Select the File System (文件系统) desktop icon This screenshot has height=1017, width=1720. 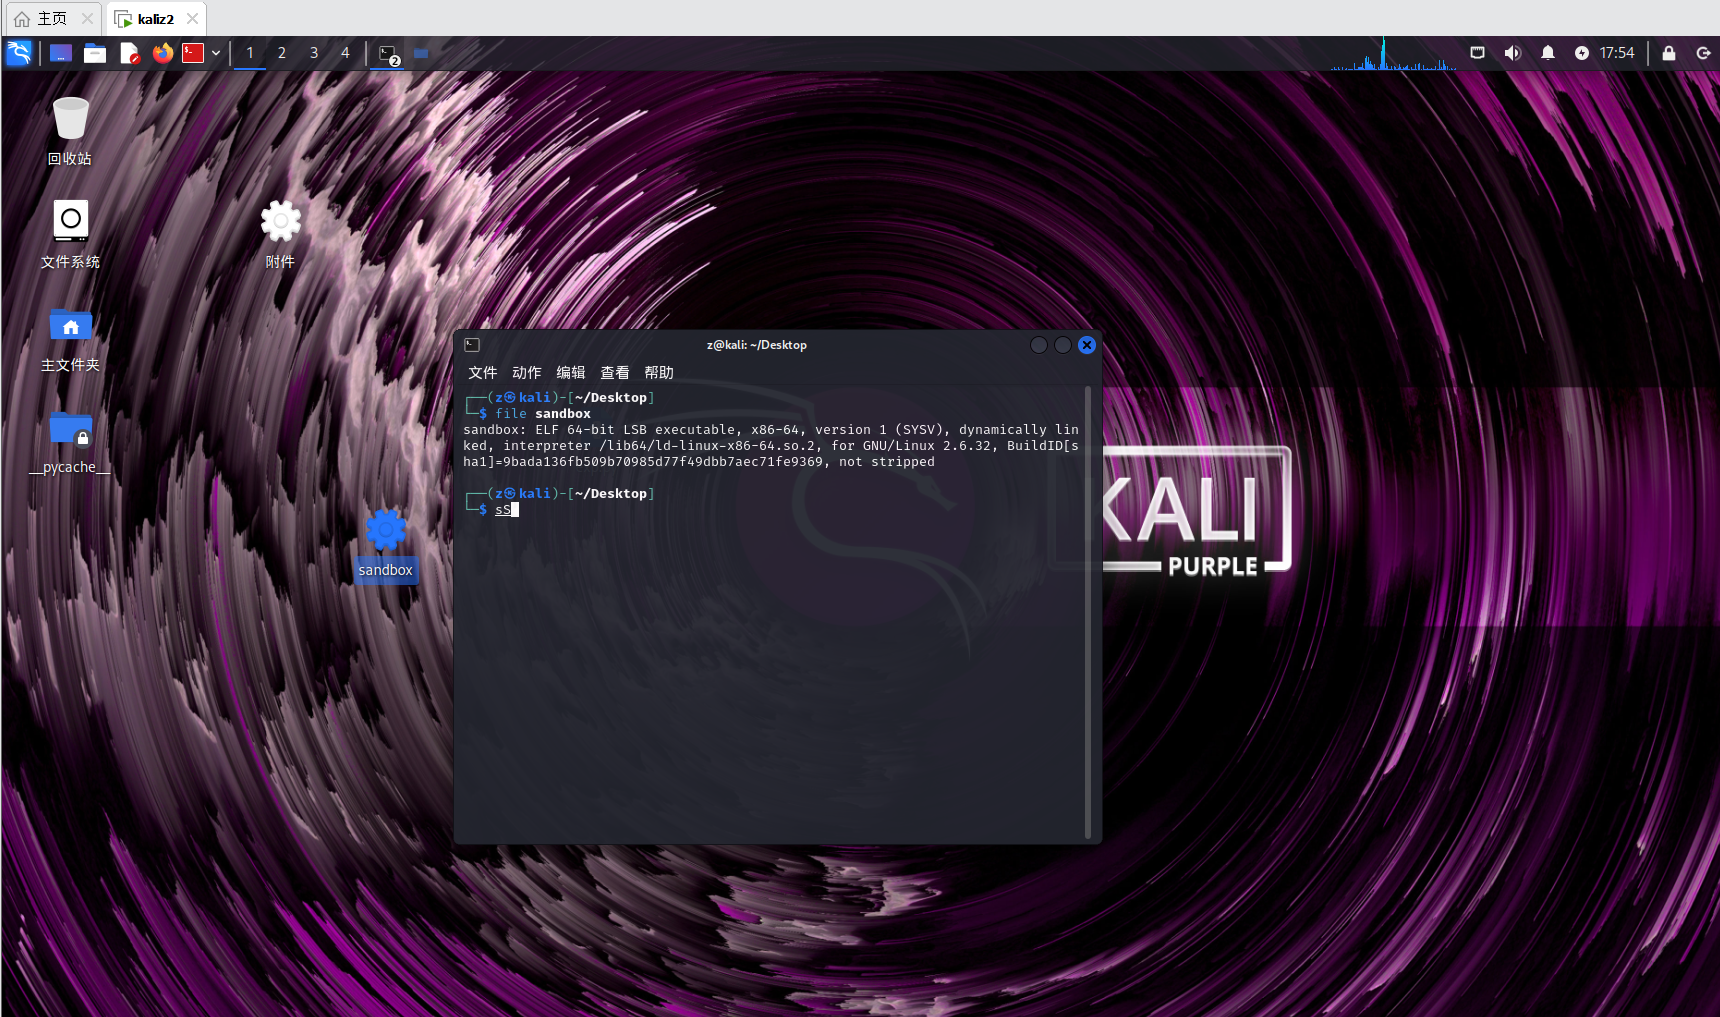click(70, 234)
